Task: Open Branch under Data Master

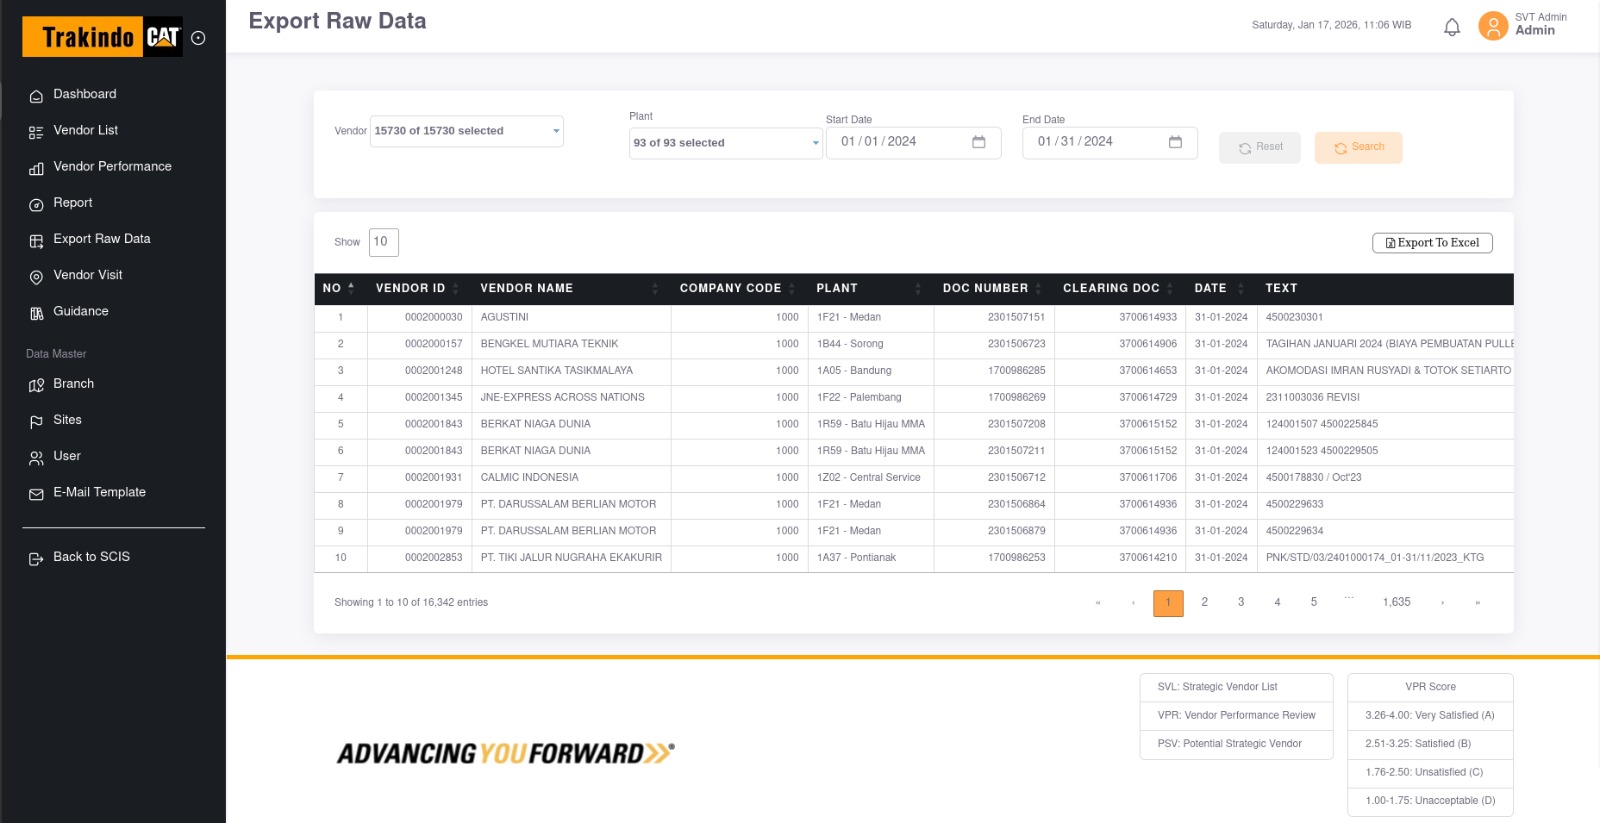Action: pos(74,384)
